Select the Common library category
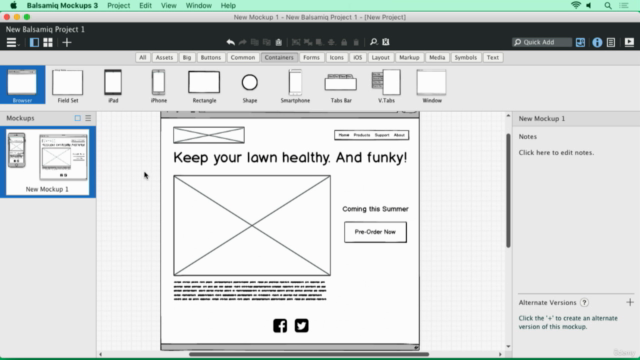 243,58
